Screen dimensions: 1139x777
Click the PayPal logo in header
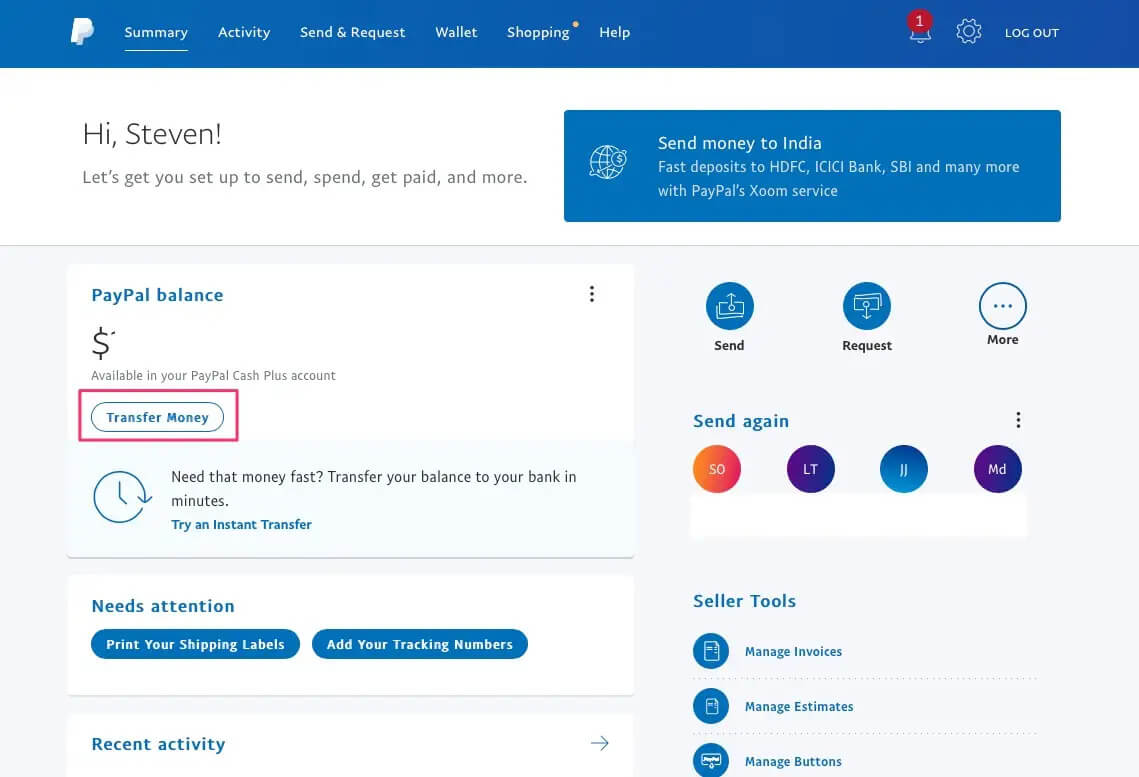pos(82,31)
